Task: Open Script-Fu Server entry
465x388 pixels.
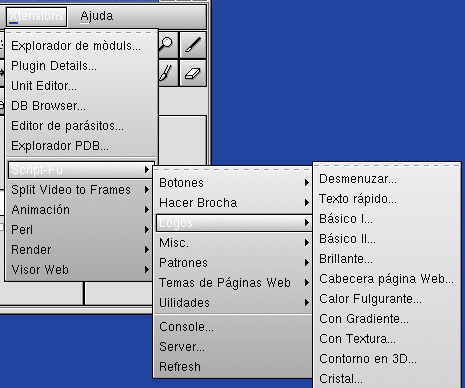Action: (x=234, y=347)
